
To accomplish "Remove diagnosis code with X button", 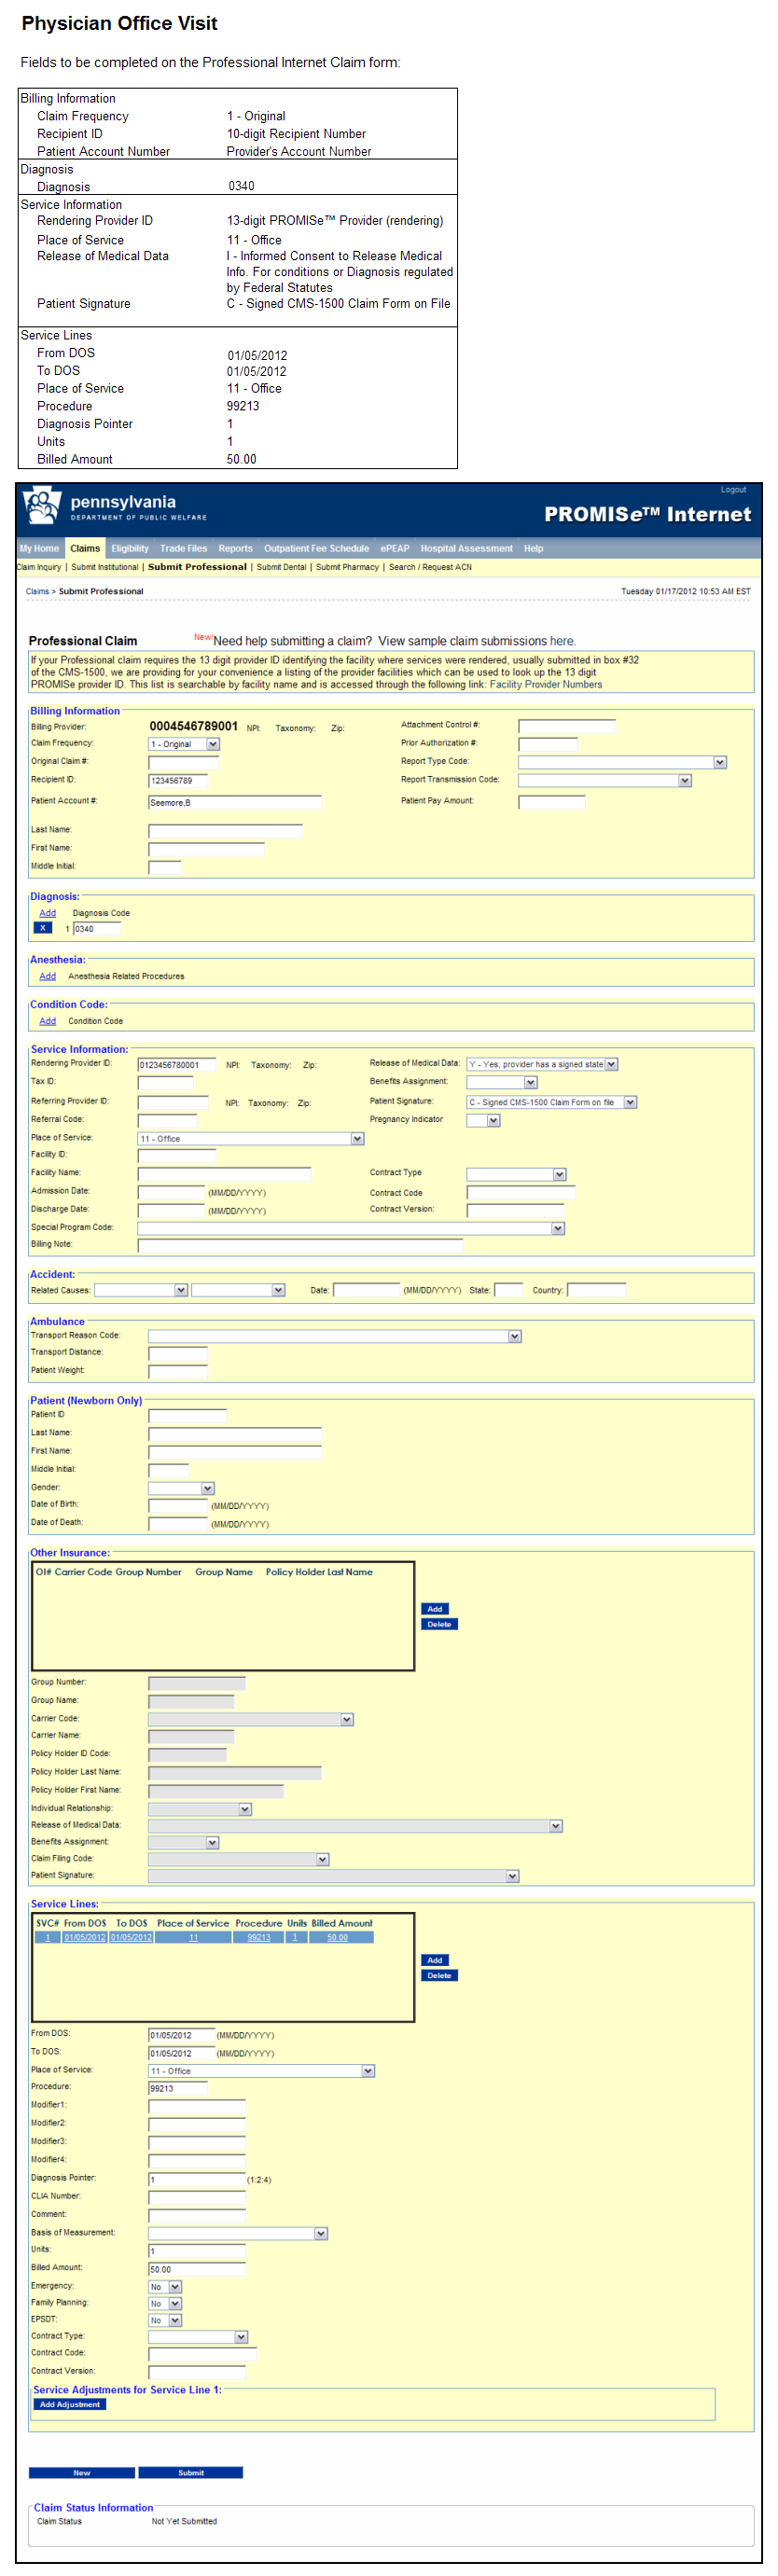I will tap(43, 928).
